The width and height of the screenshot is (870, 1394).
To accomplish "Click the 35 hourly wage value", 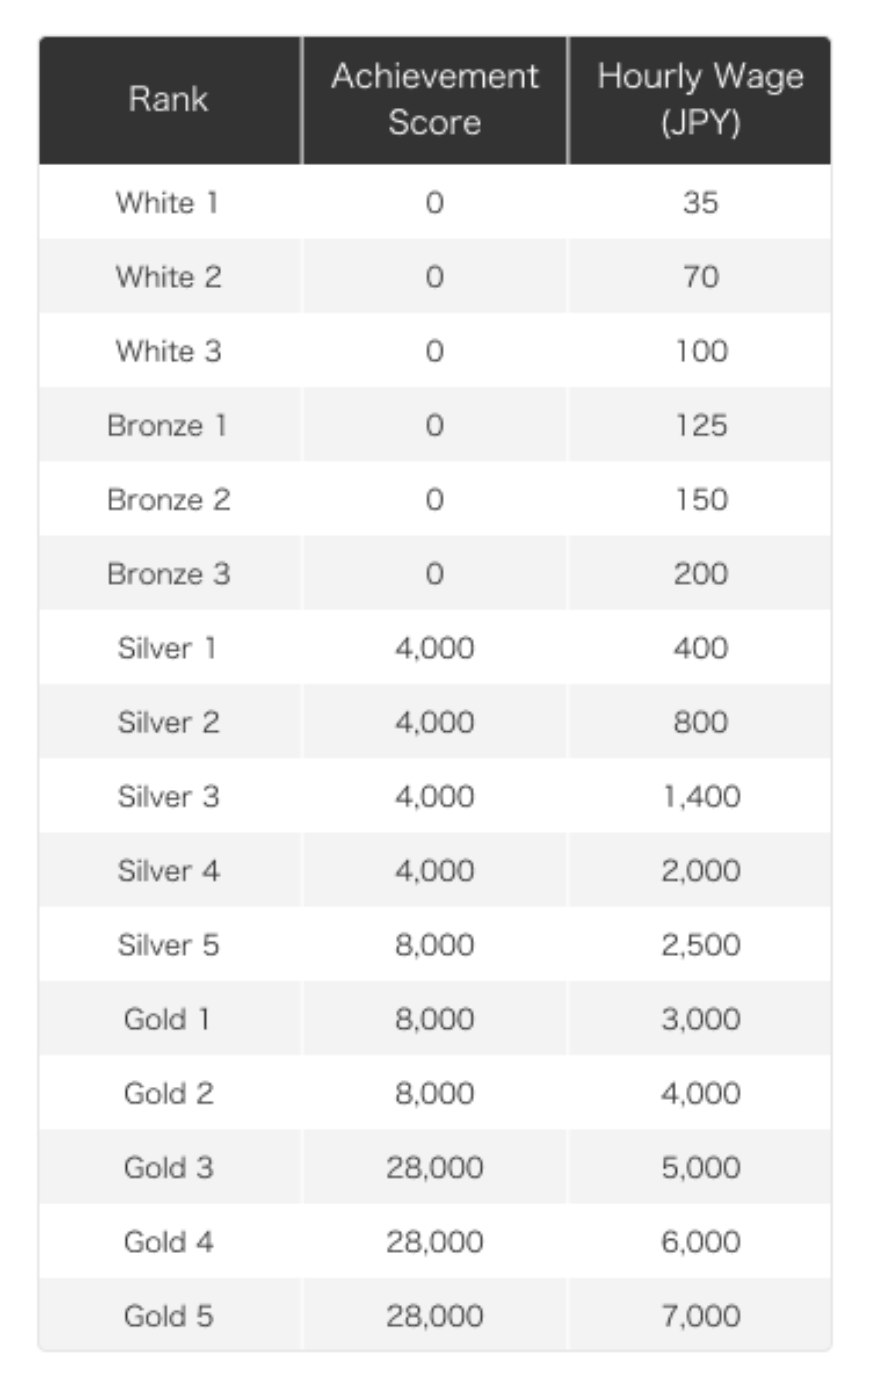I will point(700,203).
